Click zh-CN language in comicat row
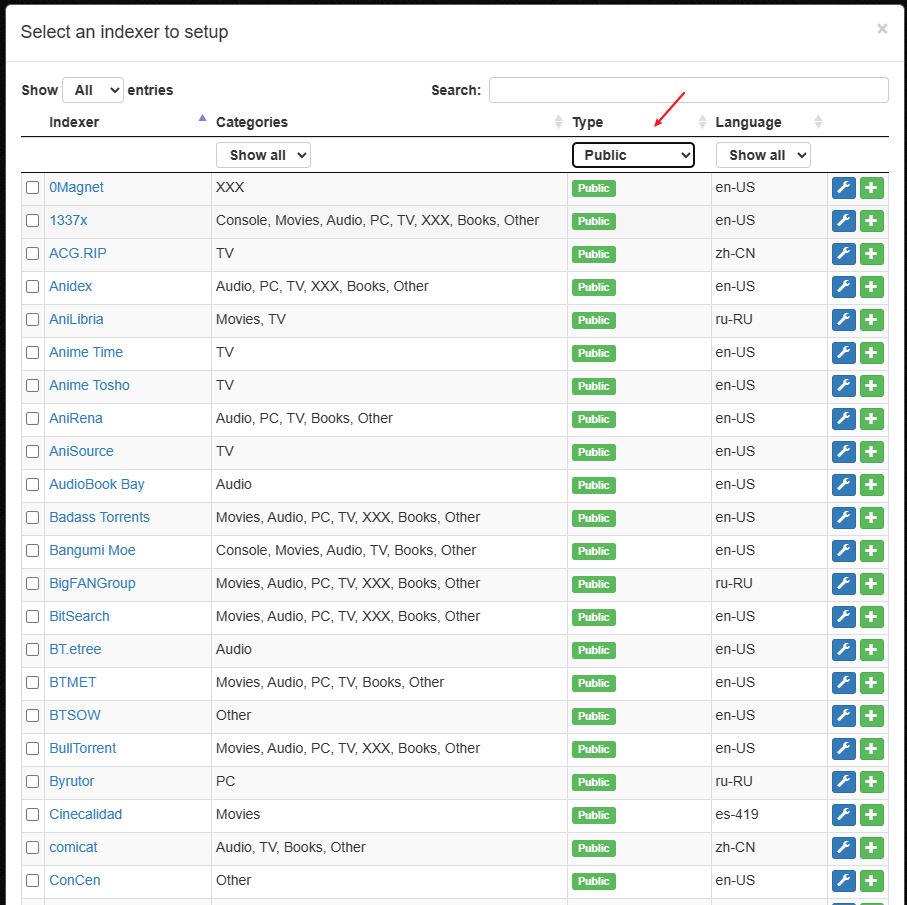907x905 pixels. (735, 847)
